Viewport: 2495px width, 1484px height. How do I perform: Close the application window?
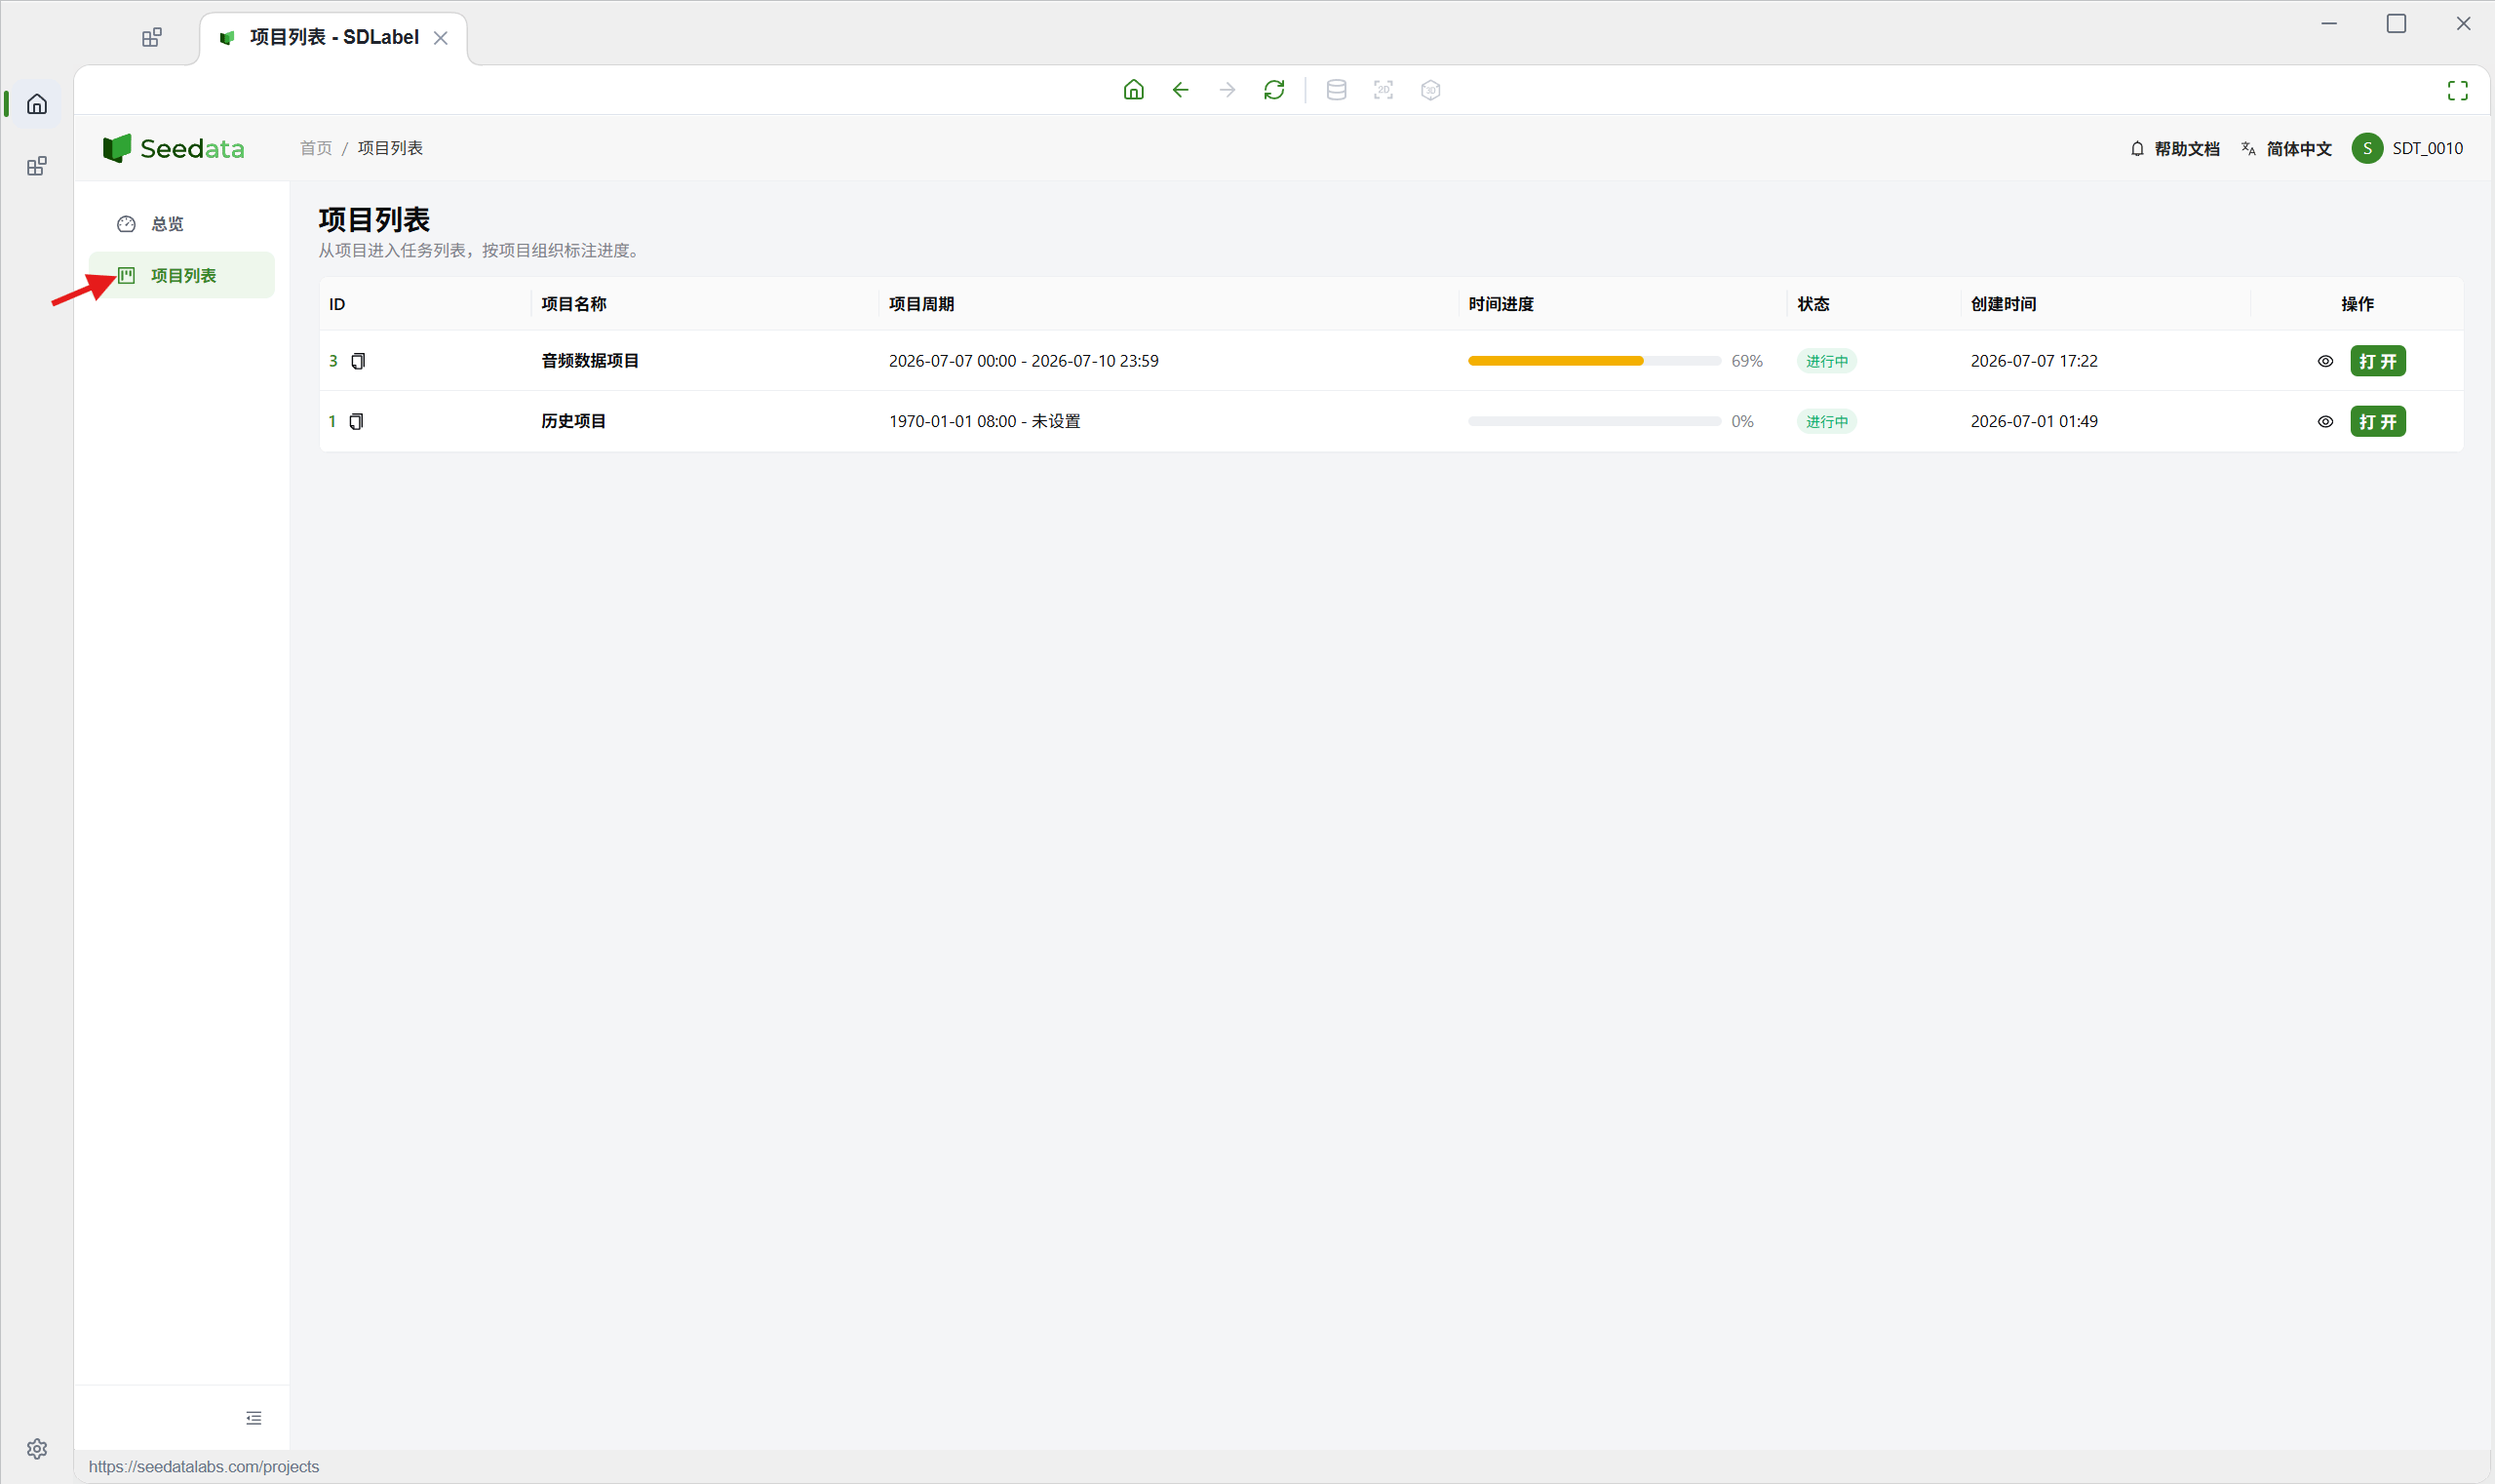click(x=2463, y=24)
